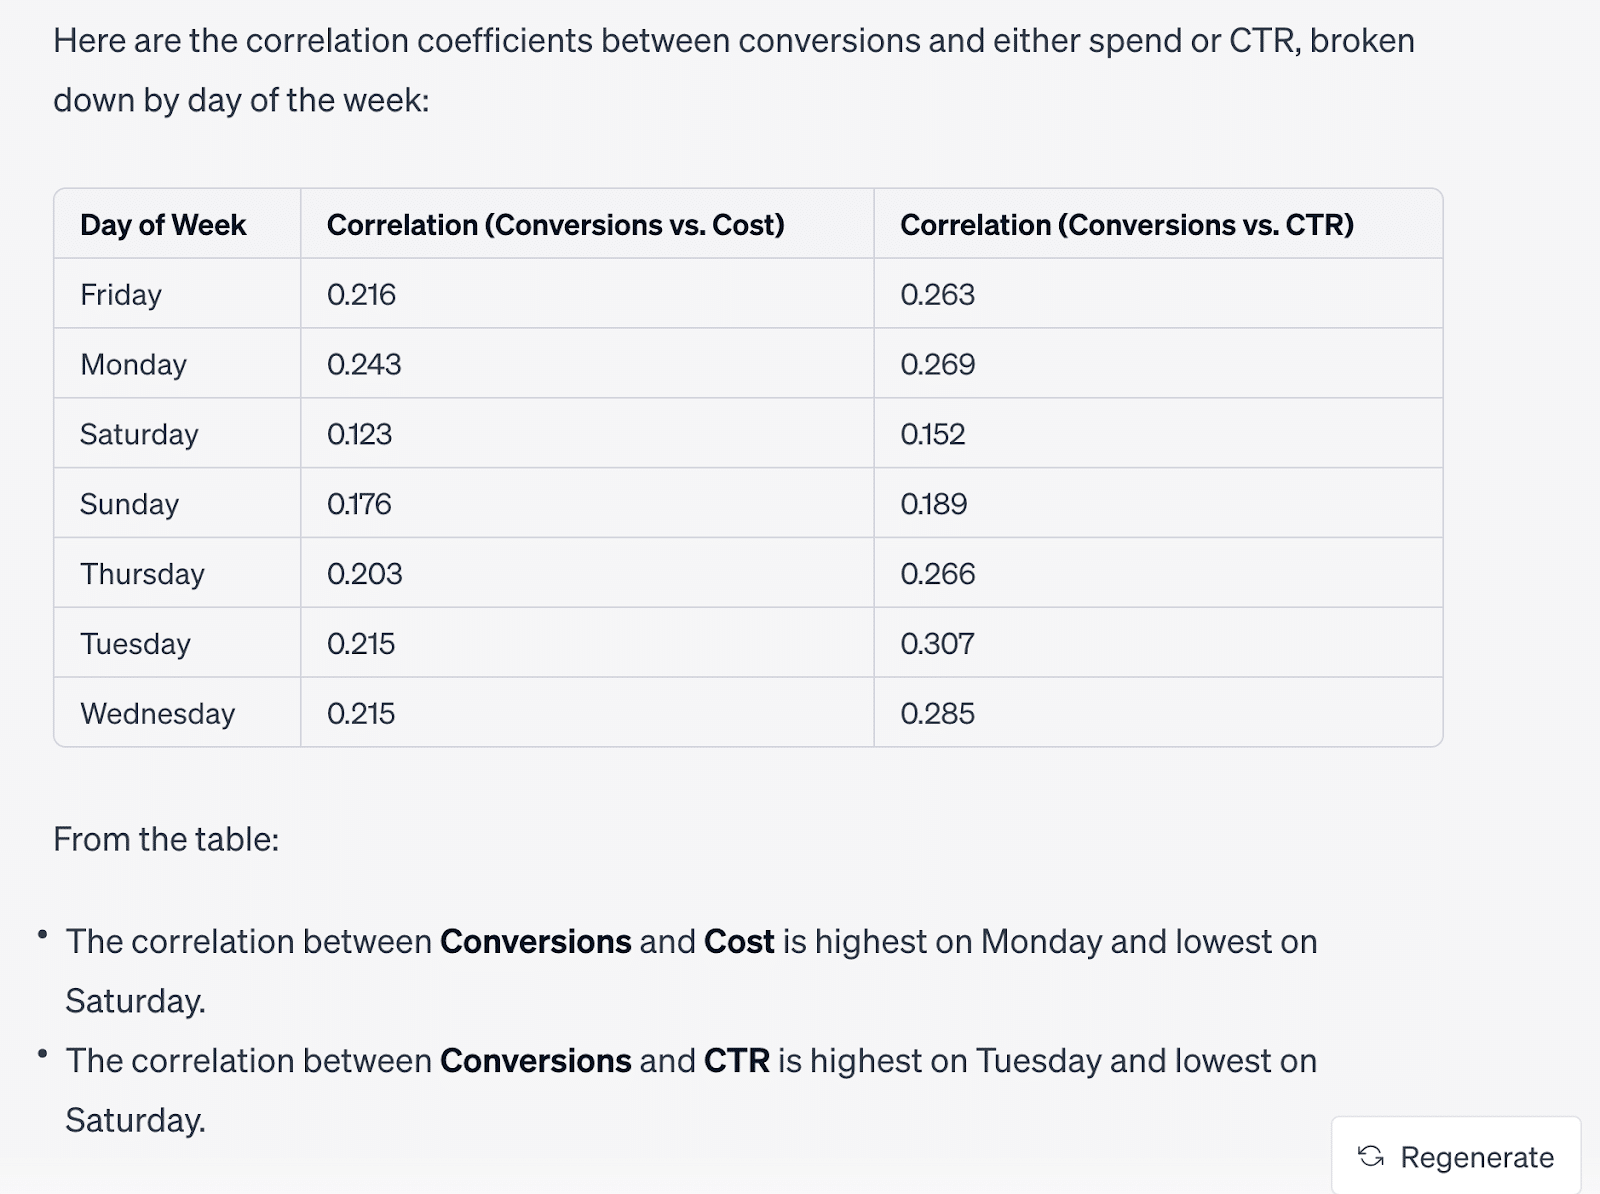Select the Monday row label
The image size is (1600, 1194).
[x=133, y=365]
